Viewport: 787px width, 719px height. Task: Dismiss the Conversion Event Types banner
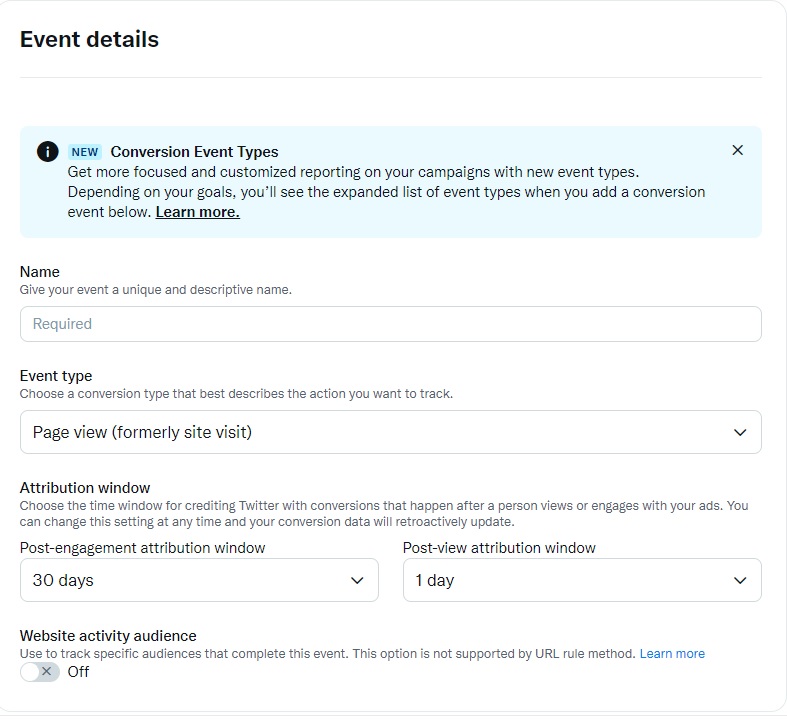pyautogui.click(x=737, y=150)
